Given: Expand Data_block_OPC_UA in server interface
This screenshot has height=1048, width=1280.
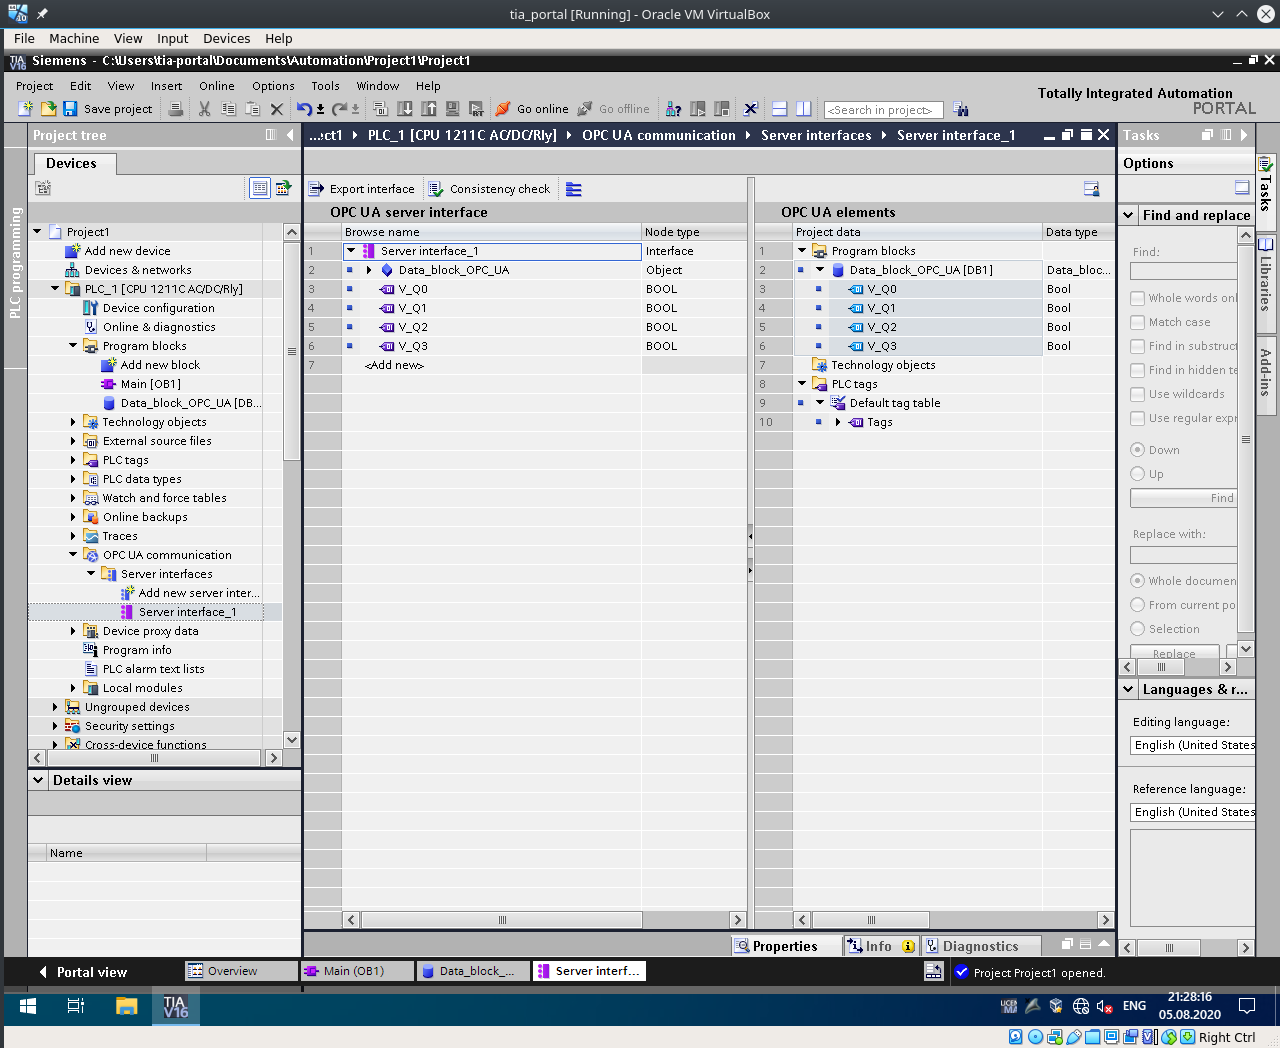Looking at the screenshot, I should (369, 270).
